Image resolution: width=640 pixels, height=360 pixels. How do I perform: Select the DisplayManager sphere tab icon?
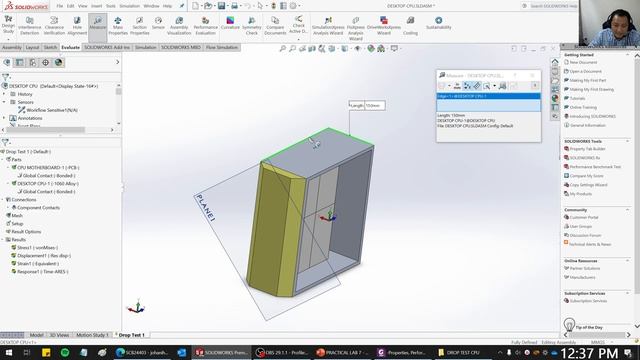[58, 62]
